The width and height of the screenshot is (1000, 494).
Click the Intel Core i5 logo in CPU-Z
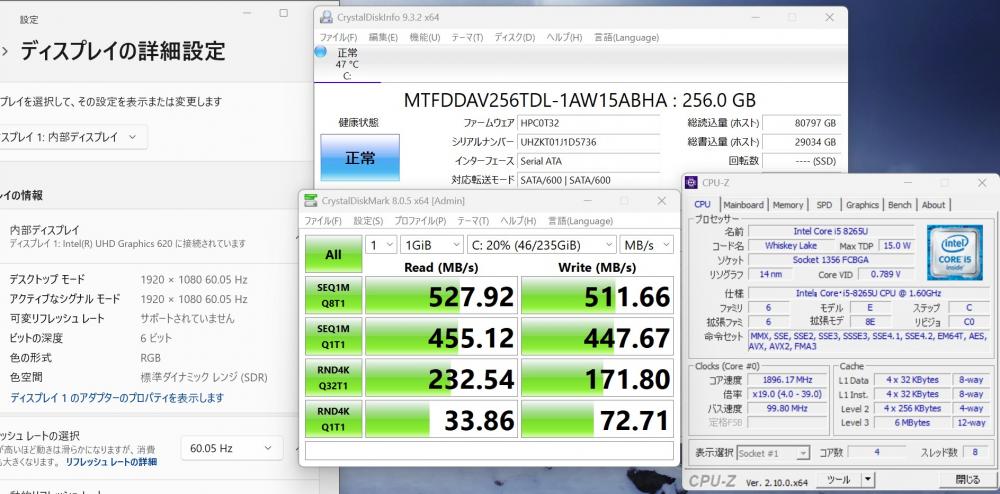(x=954, y=252)
